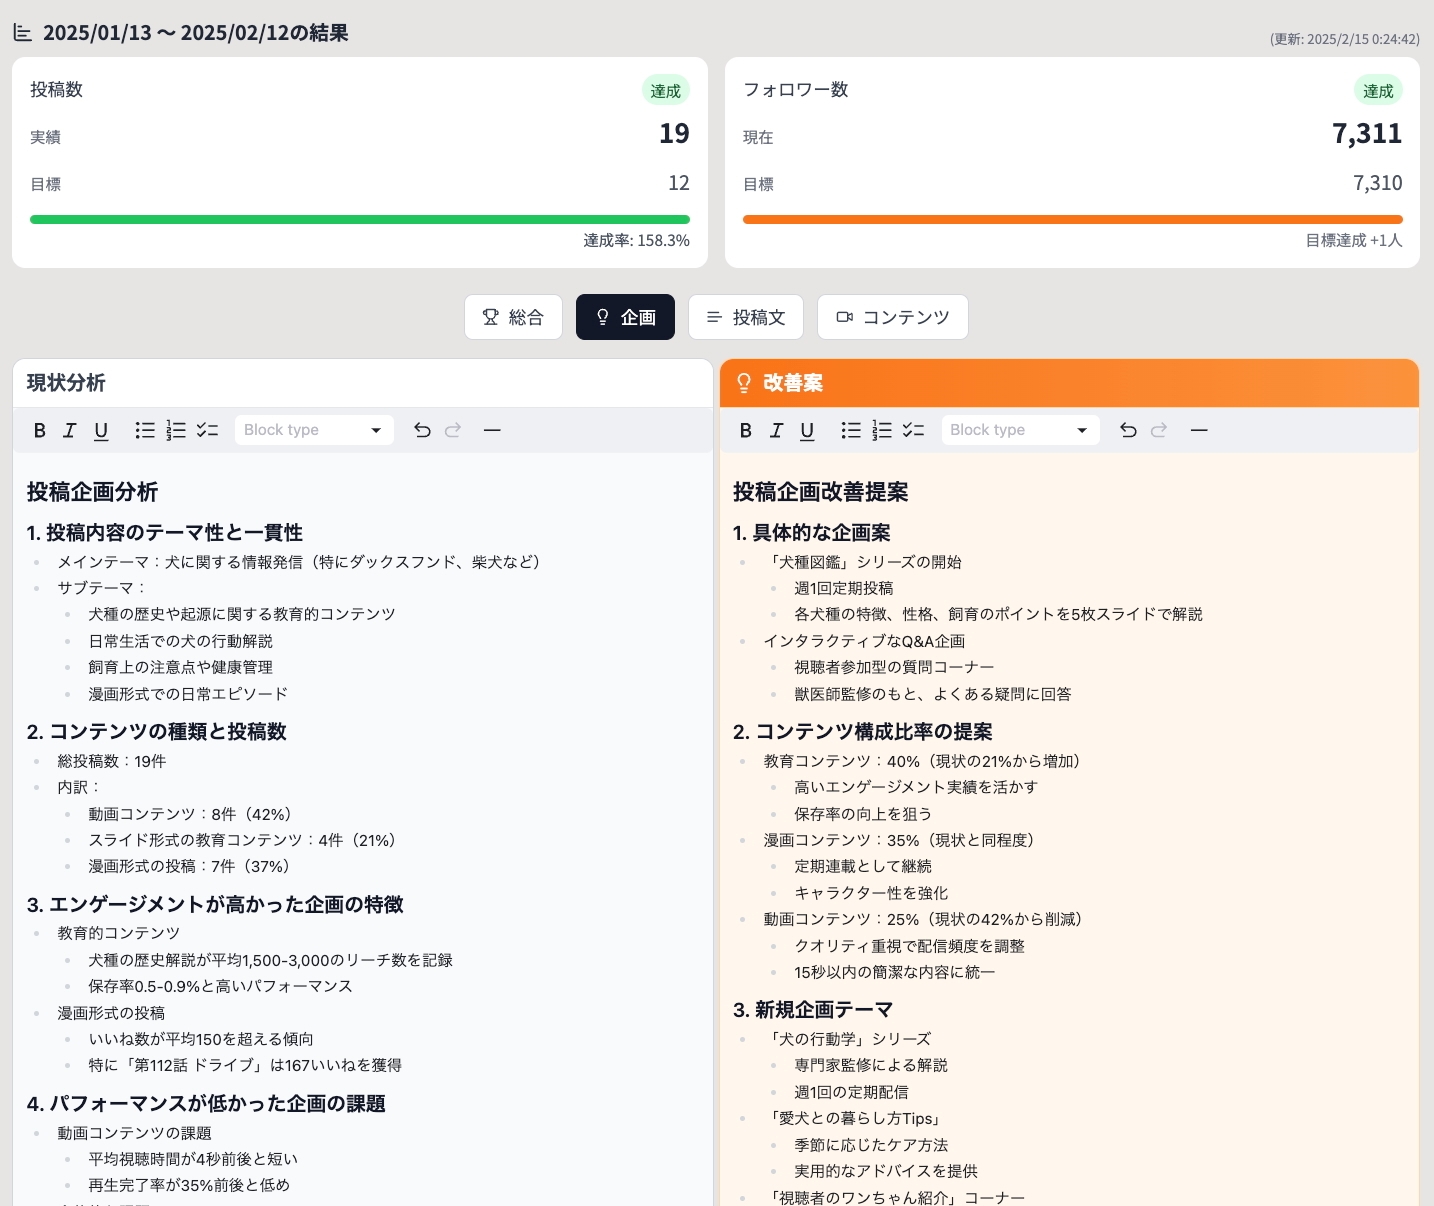Open the Block type dropdown in 改善案

tap(1019, 430)
